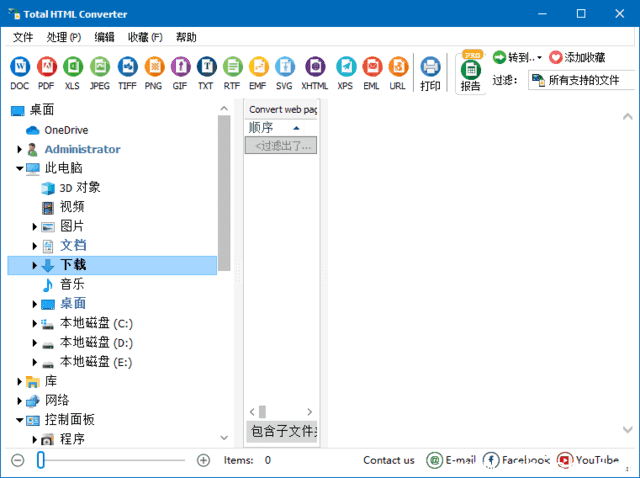Image resolution: width=640 pixels, height=478 pixels.
Task: Expand the 程序 node
Action: pos(35,440)
